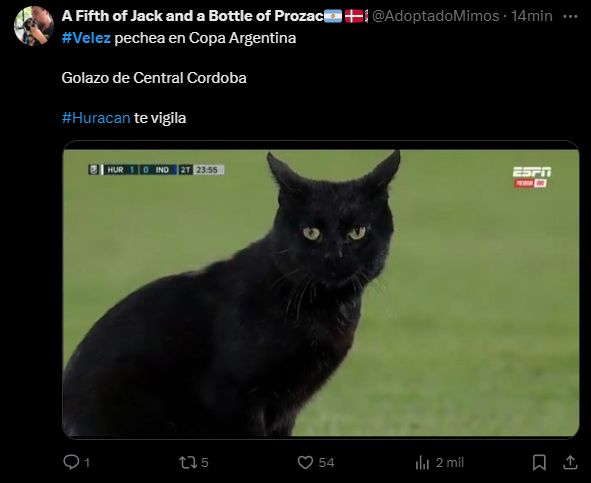Open the share upload icon
The image size is (591, 483).
[x=570, y=462]
